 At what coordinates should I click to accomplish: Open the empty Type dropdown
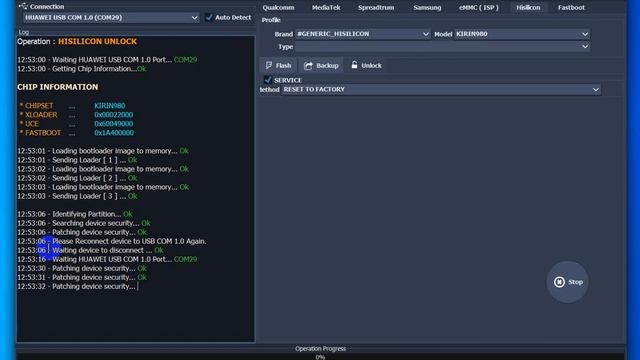(442, 47)
